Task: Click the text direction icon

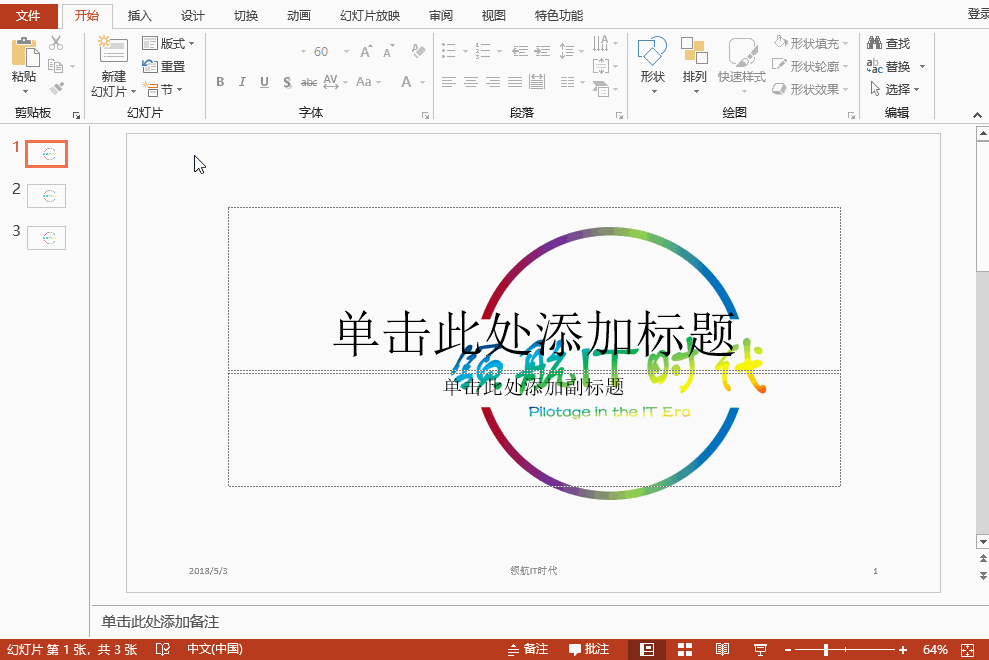Action: (x=601, y=43)
